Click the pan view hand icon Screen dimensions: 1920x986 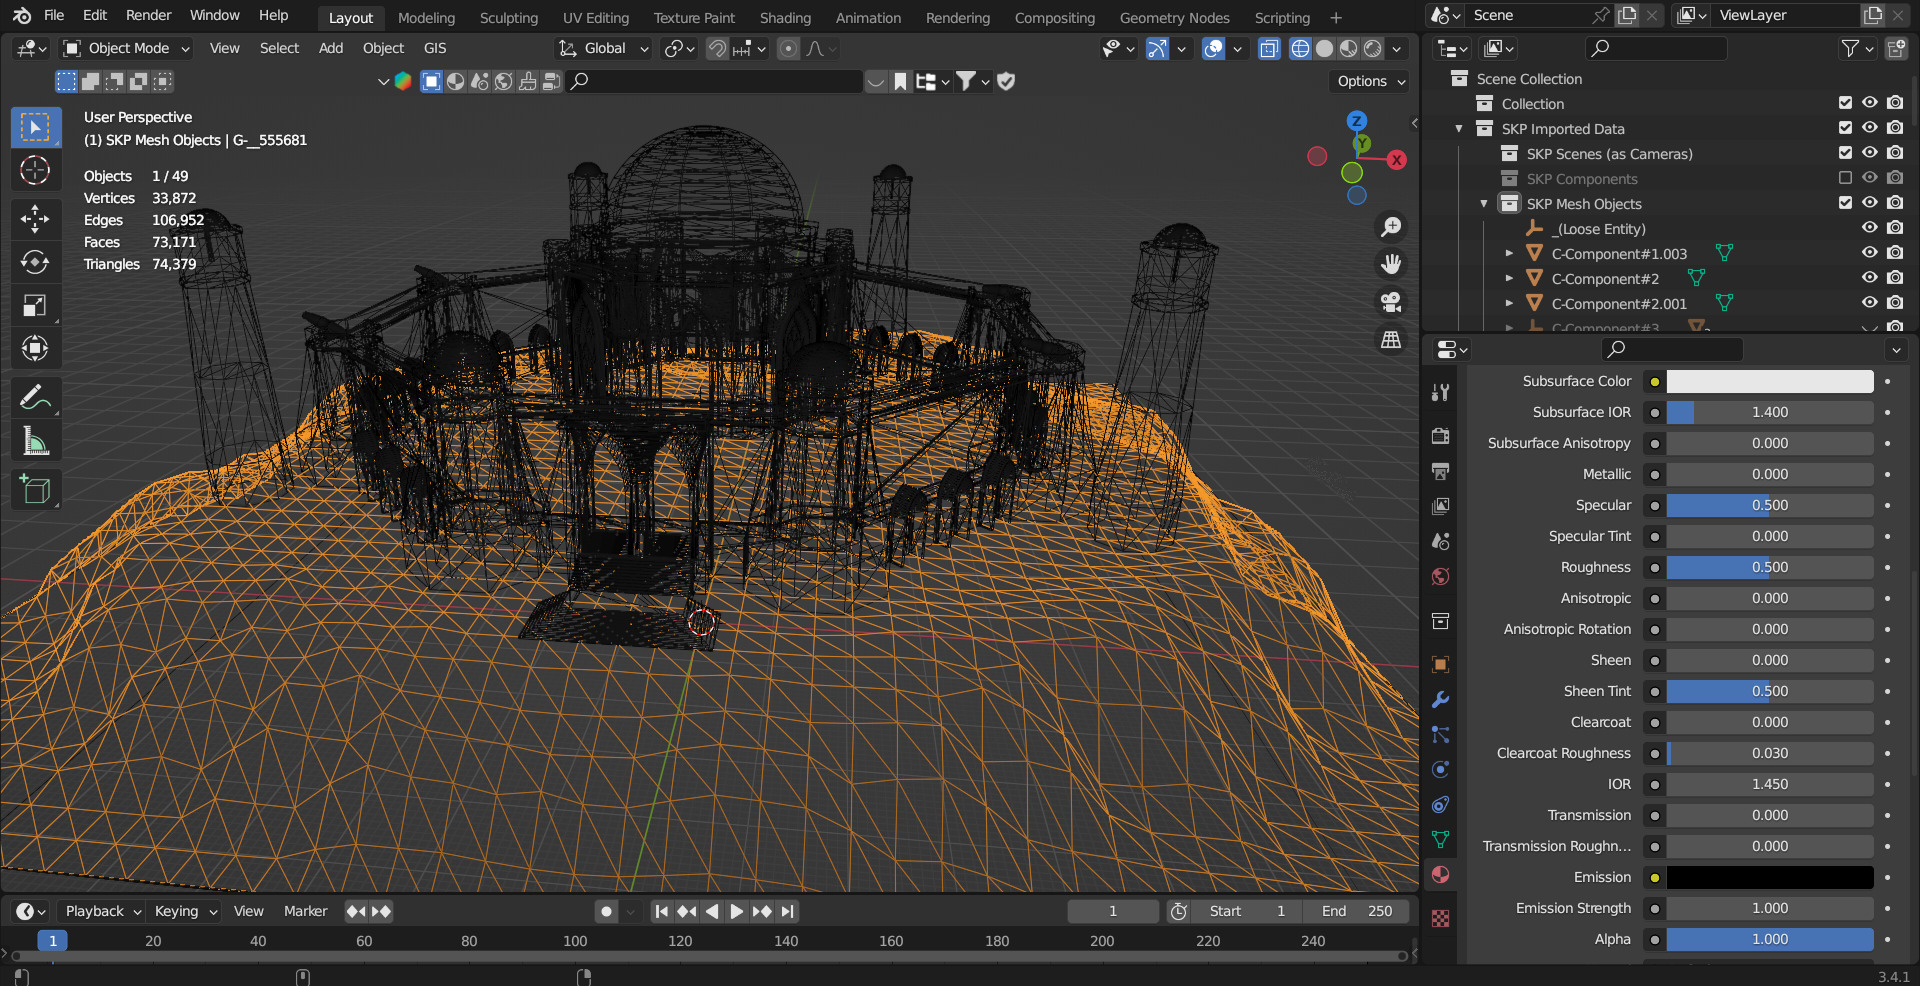[x=1391, y=264]
